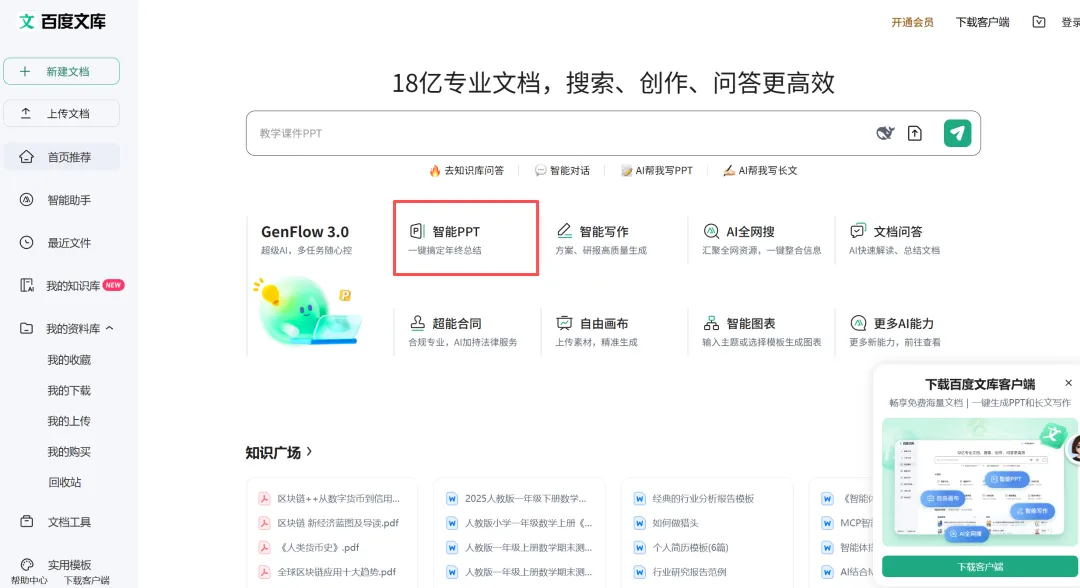Click the AI全网搜 icon
This screenshot has width=1080, height=588.
pyautogui.click(x=711, y=231)
